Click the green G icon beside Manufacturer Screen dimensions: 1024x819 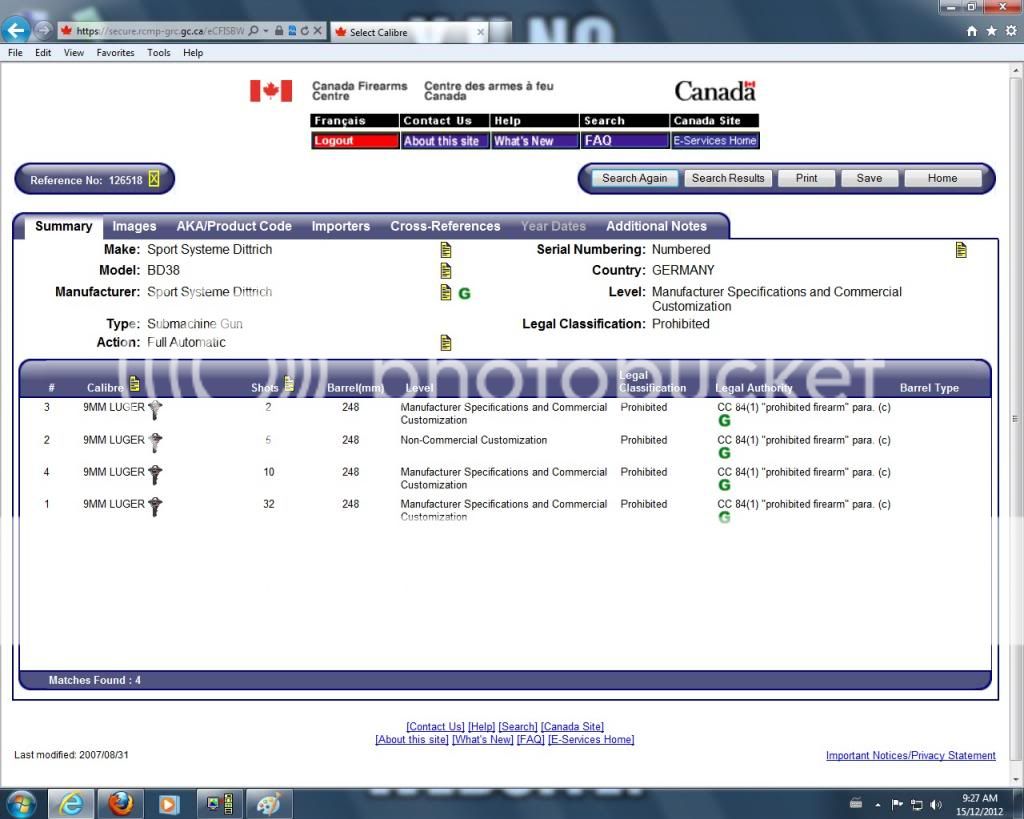click(464, 293)
